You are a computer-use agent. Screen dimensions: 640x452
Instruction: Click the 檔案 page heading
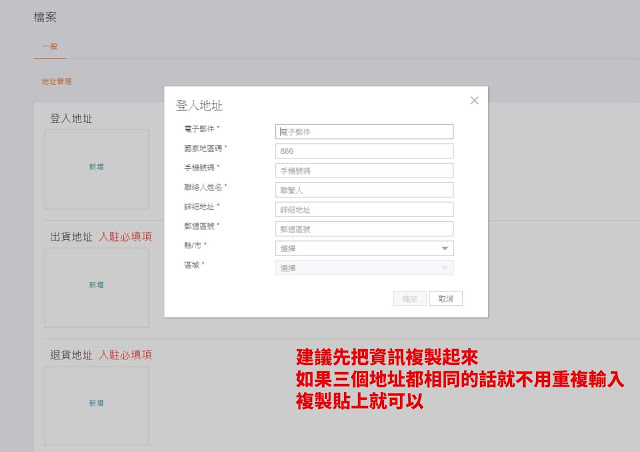47,17
